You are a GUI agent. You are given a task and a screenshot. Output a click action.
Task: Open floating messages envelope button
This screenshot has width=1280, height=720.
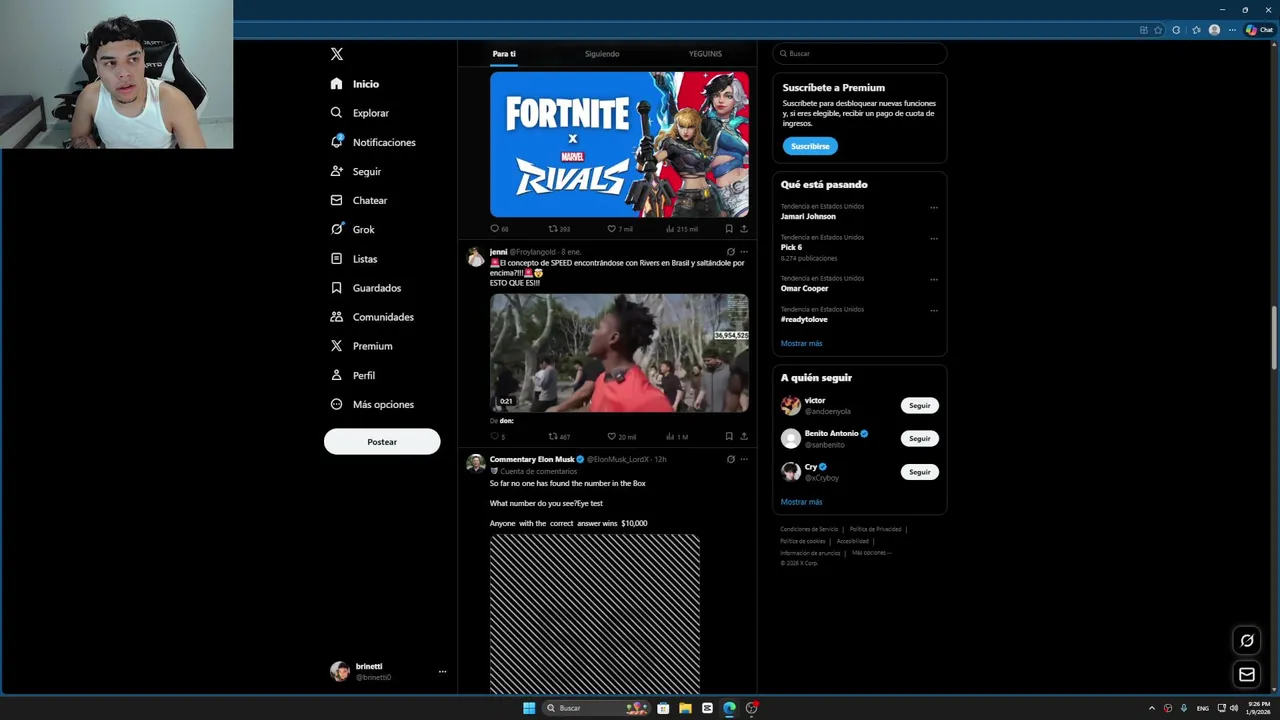[x=1247, y=675]
